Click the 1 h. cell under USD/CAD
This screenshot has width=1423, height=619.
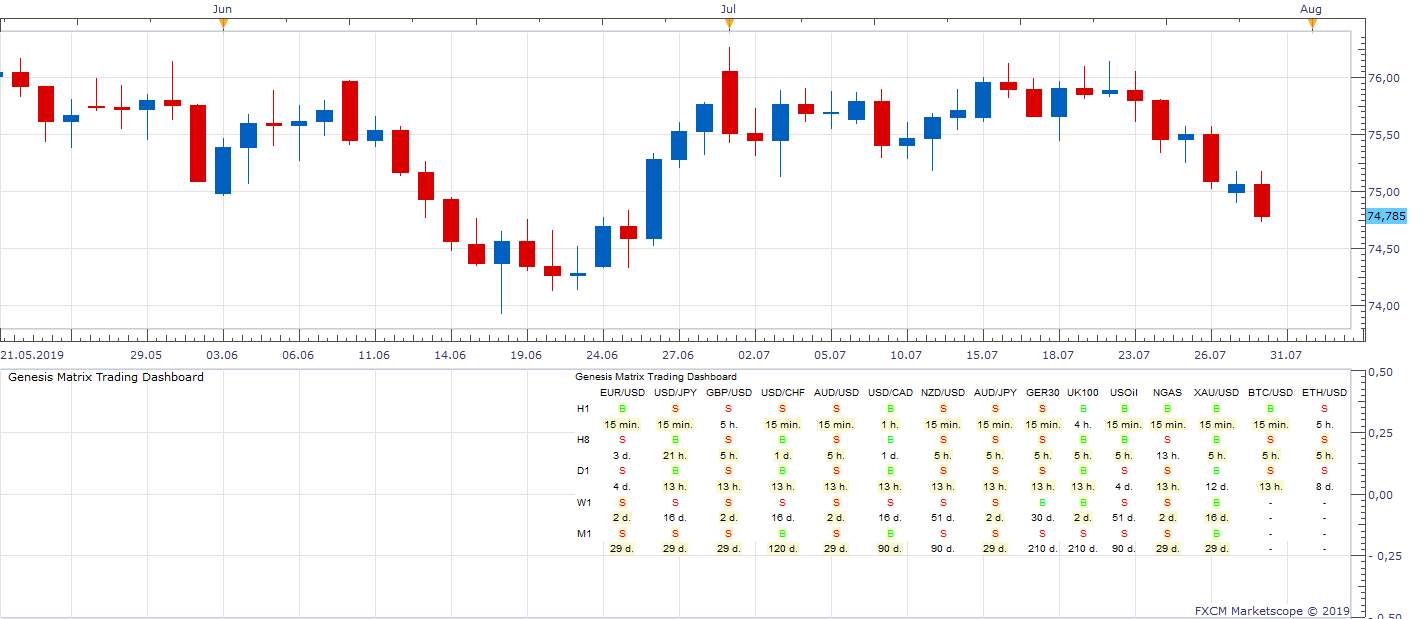point(890,425)
